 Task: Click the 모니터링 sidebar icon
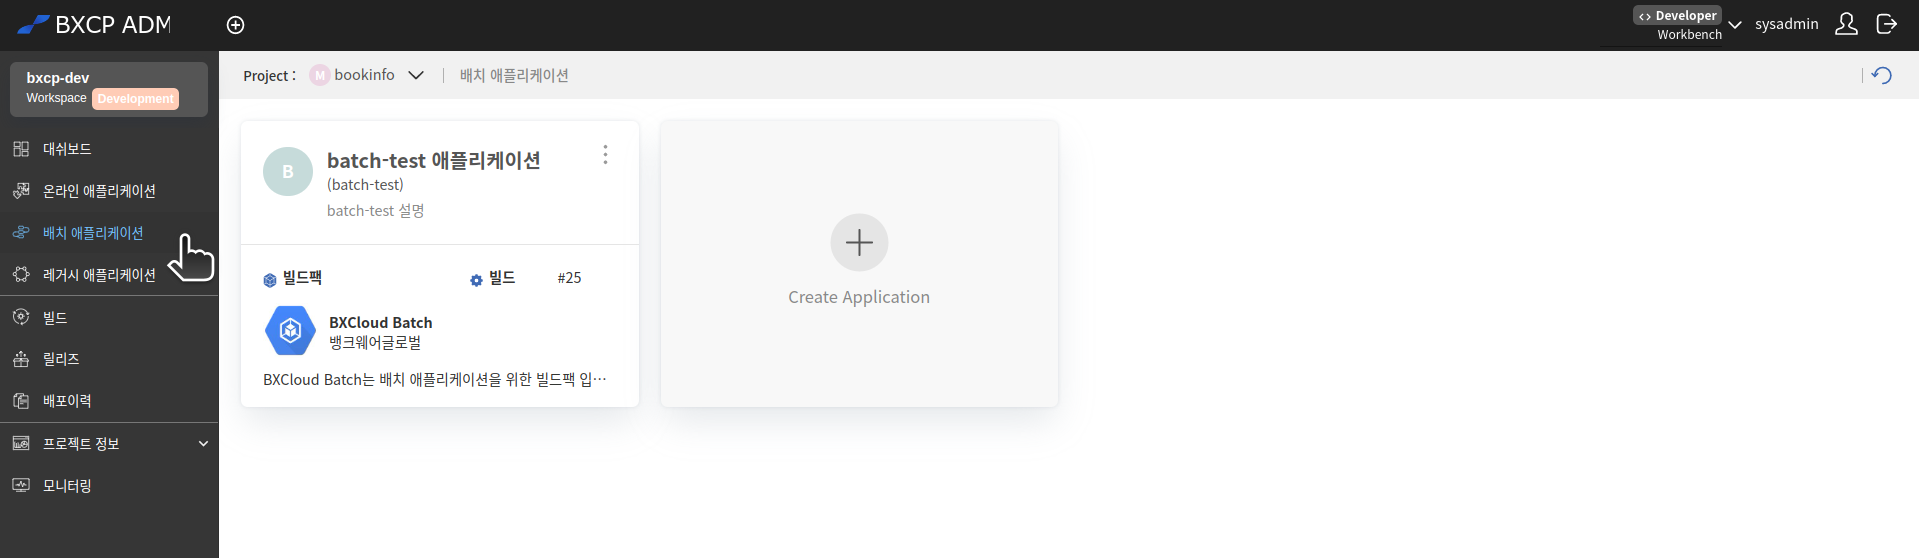click(x=21, y=485)
